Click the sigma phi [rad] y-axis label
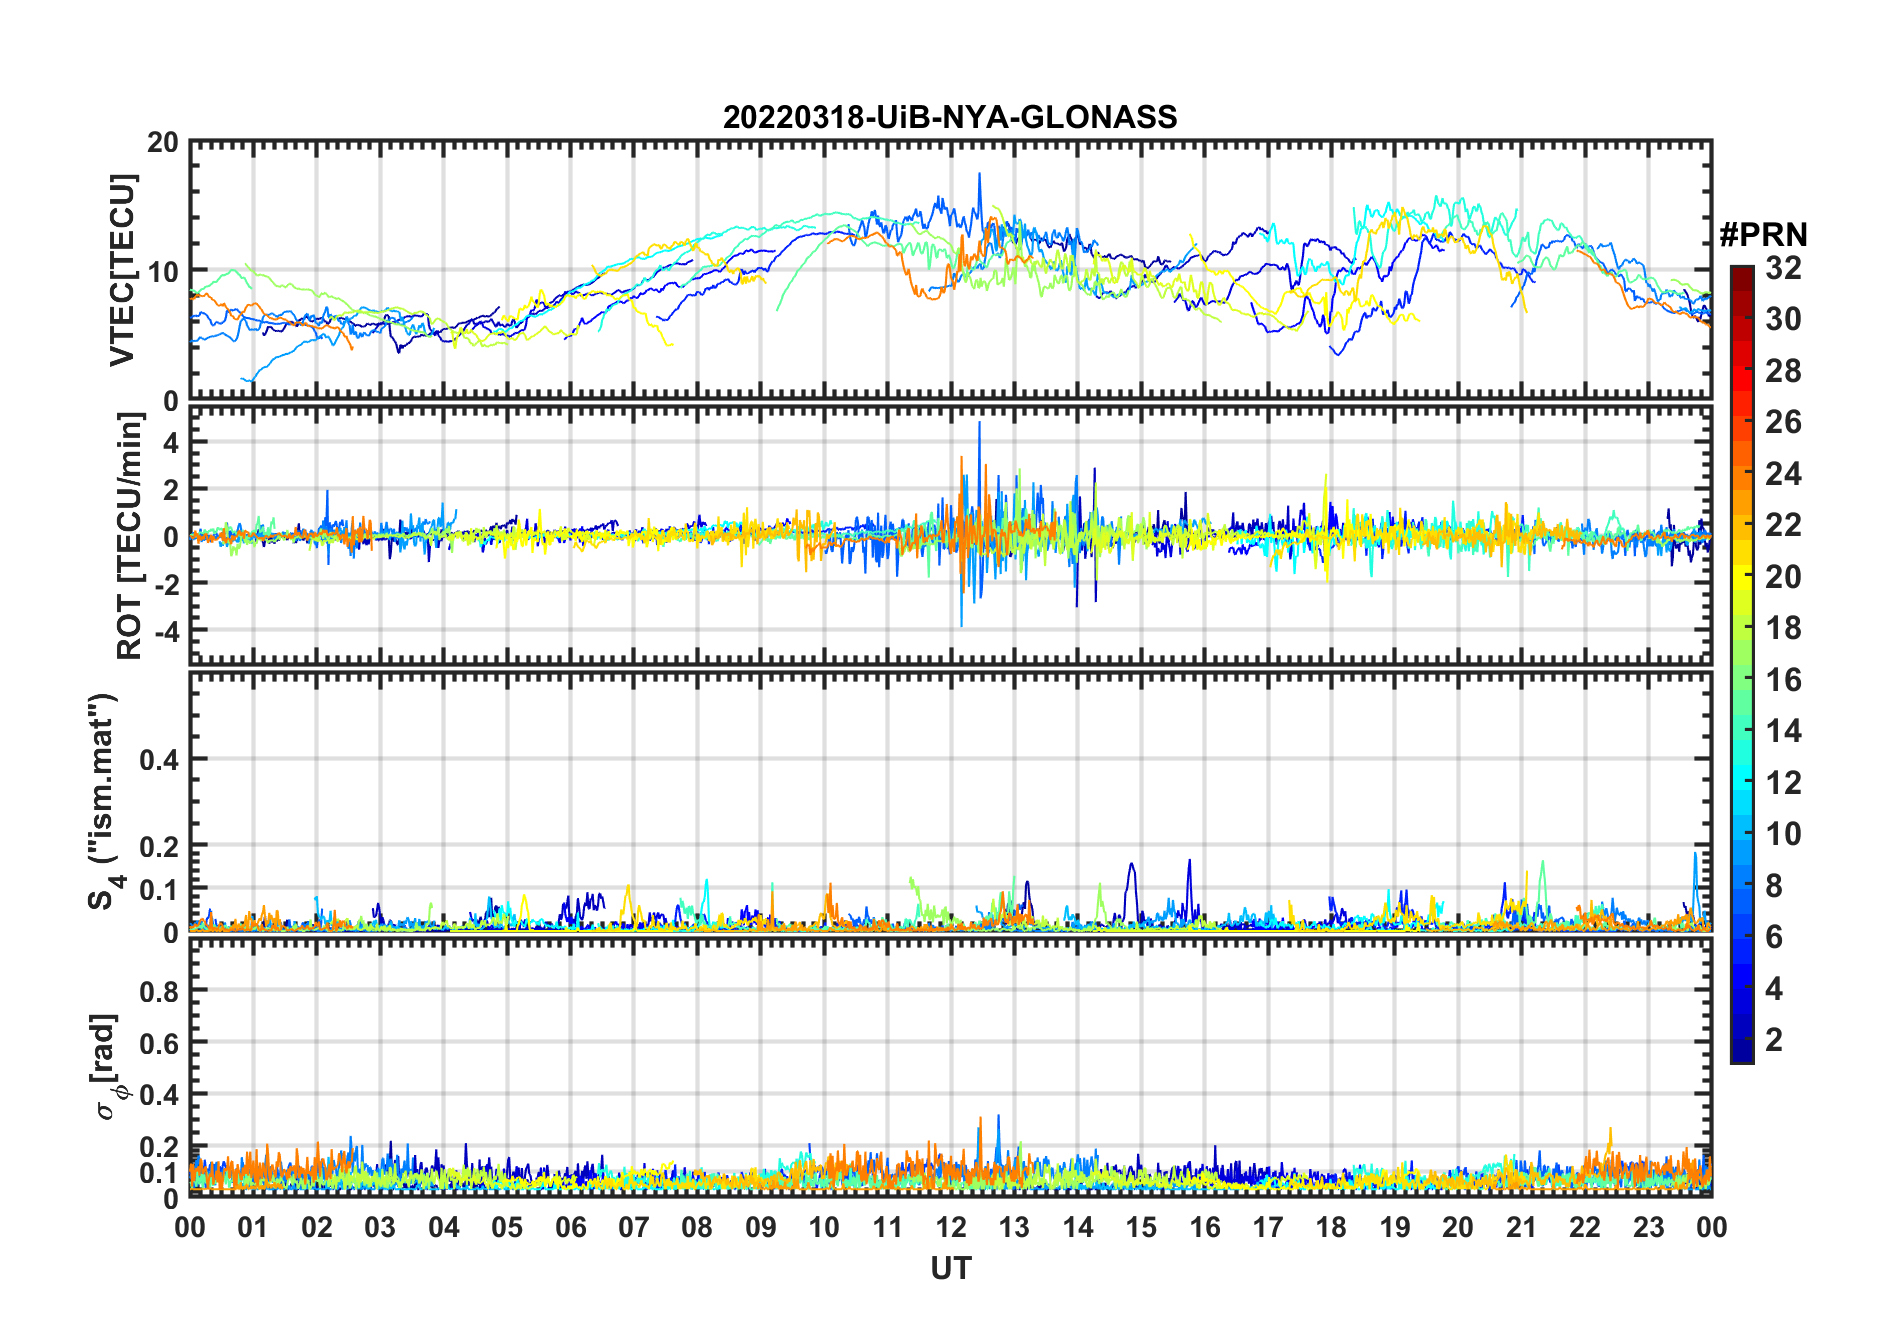The width and height of the screenshot is (1902, 1330). click(108, 1066)
